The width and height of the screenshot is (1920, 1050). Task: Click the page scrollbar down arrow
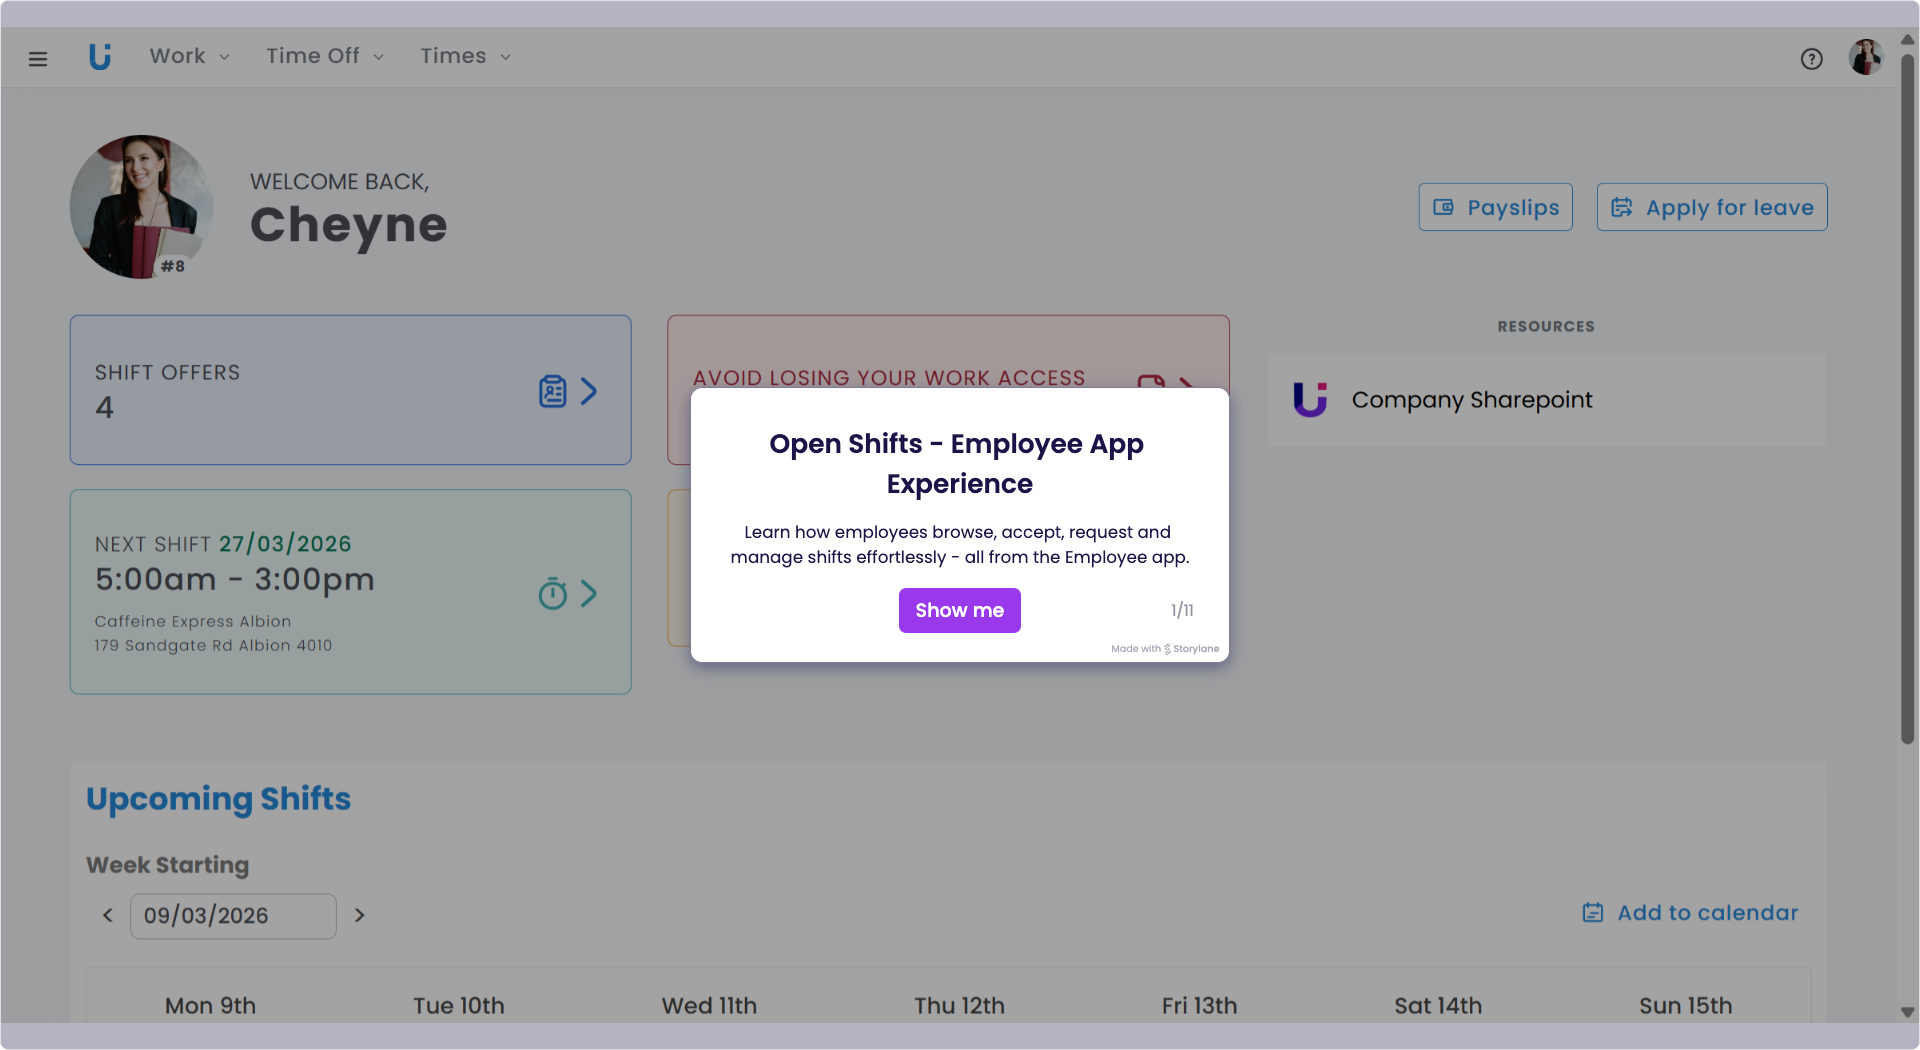tap(1907, 1012)
